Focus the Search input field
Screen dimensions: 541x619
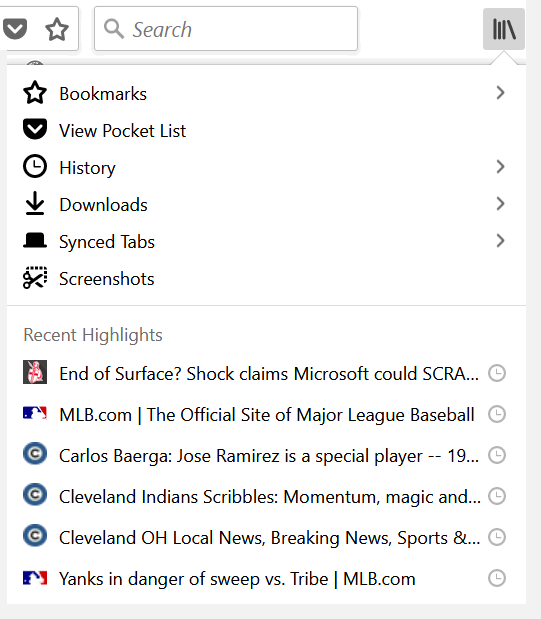(226, 28)
